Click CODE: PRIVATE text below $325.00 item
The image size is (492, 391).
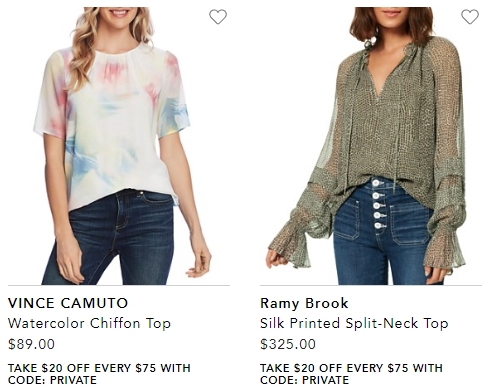point(304,380)
